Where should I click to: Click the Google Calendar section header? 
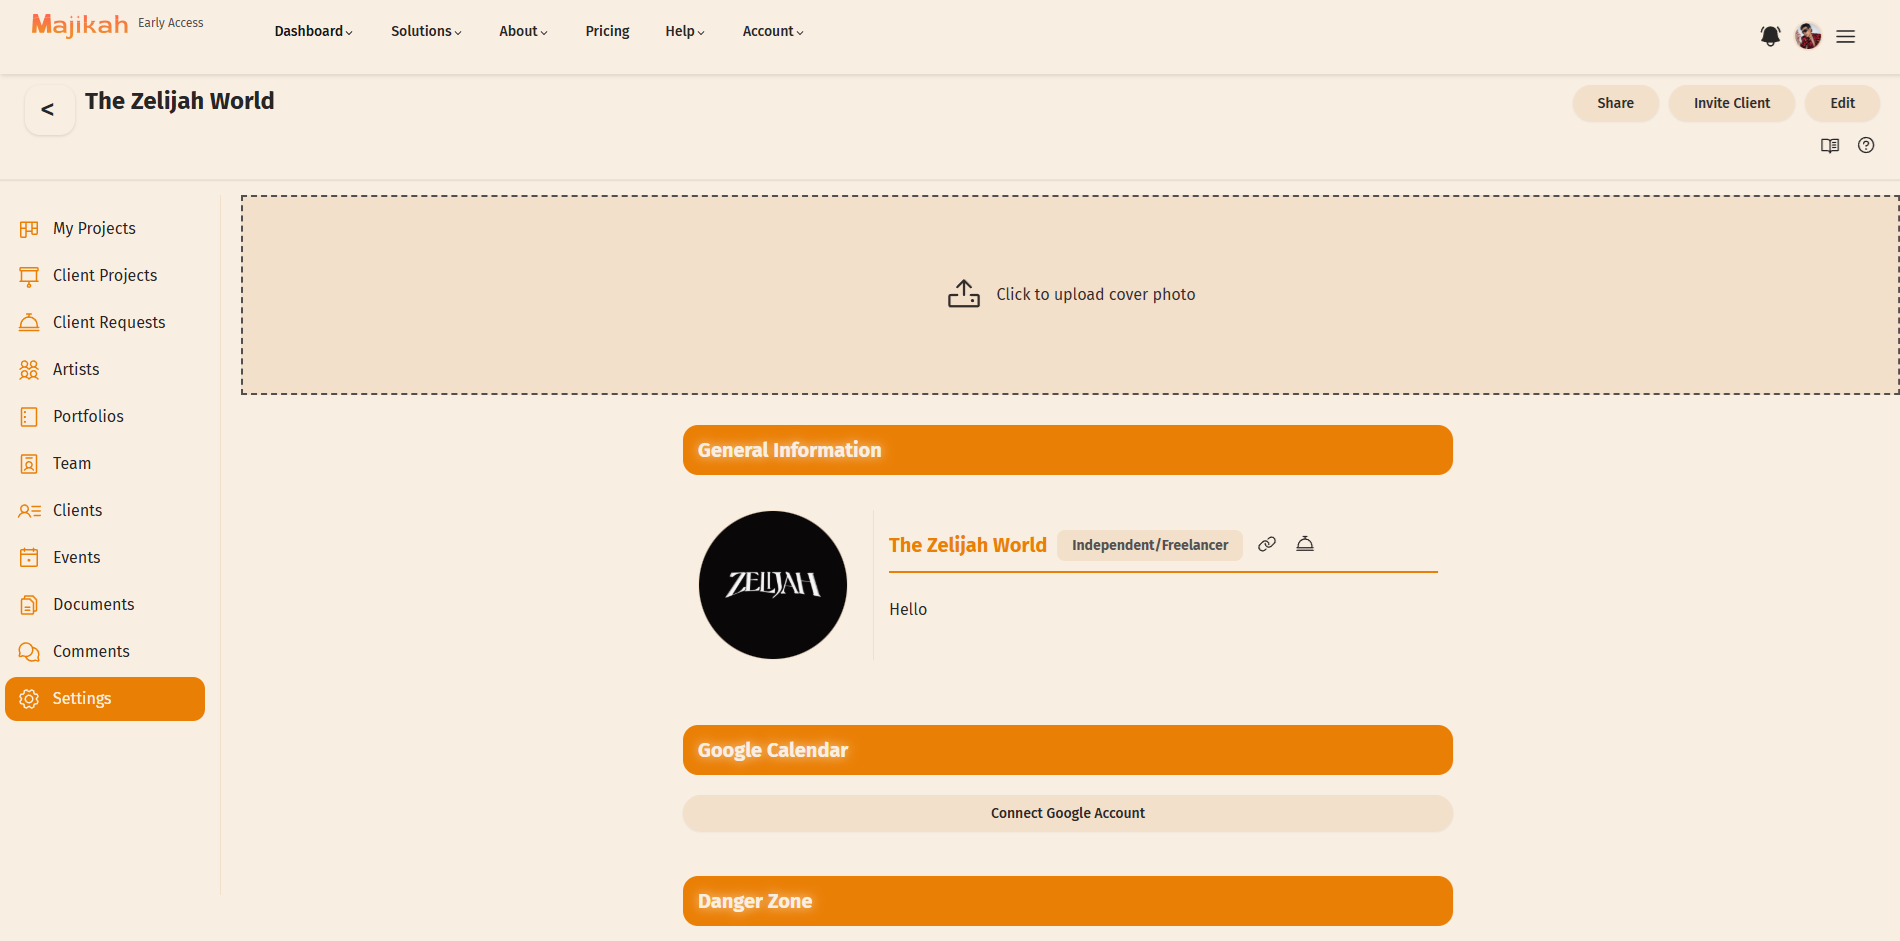[x=1068, y=750]
